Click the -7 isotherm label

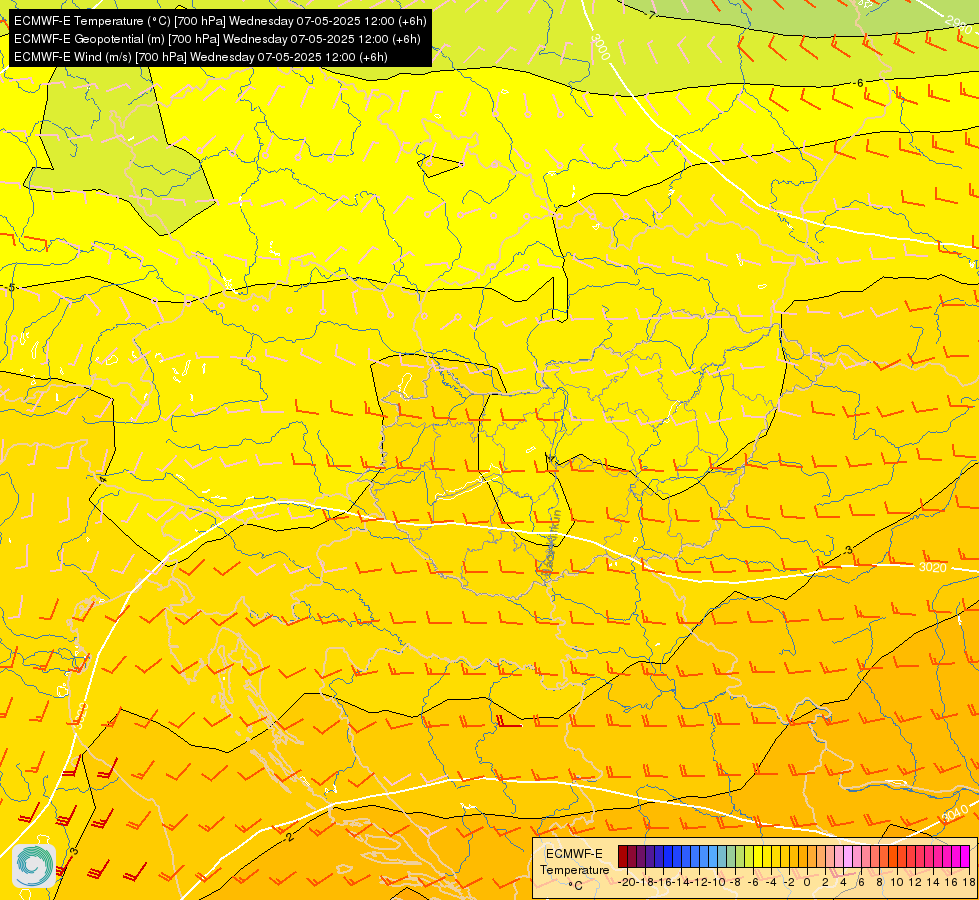click(x=651, y=15)
